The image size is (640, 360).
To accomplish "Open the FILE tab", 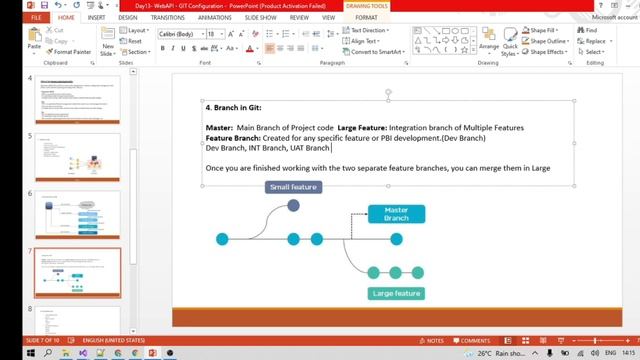I will tap(36, 18).
